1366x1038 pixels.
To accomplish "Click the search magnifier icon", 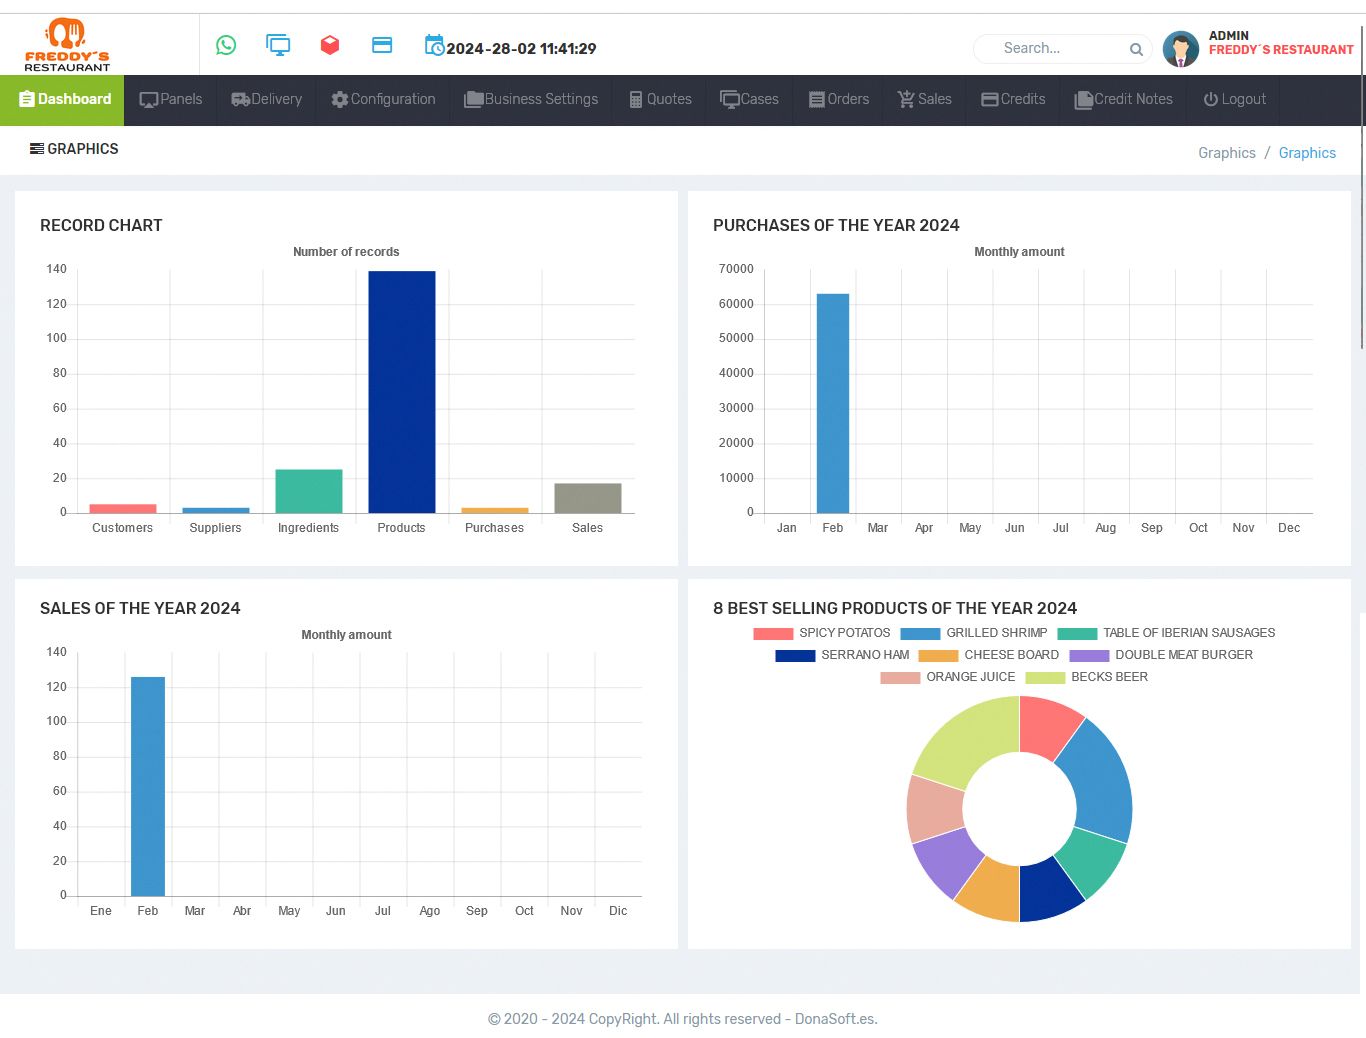I will (x=1136, y=49).
